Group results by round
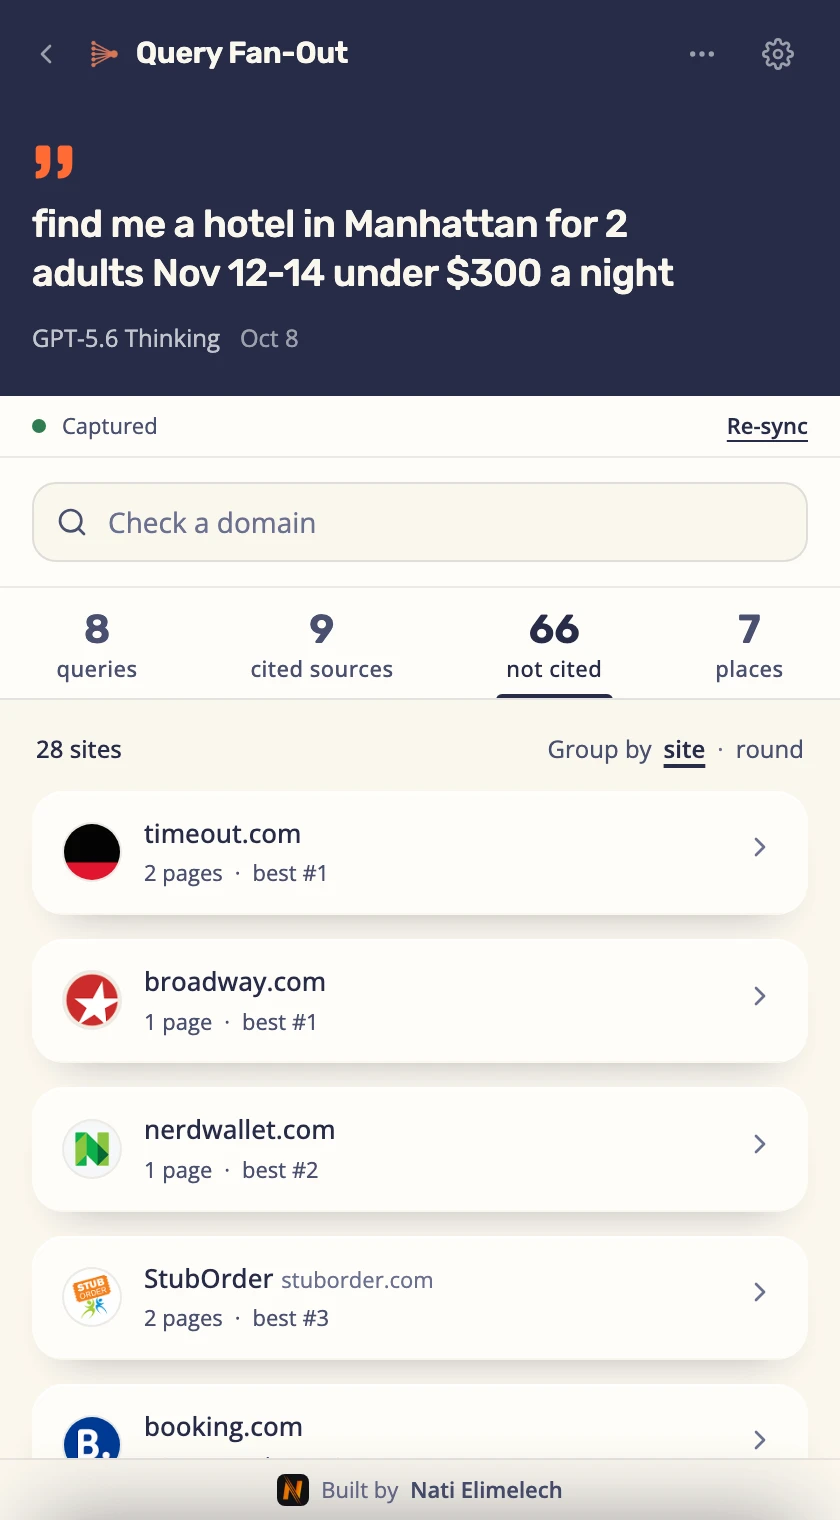Viewport: 840px width, 1520px height. coord(769,750)
